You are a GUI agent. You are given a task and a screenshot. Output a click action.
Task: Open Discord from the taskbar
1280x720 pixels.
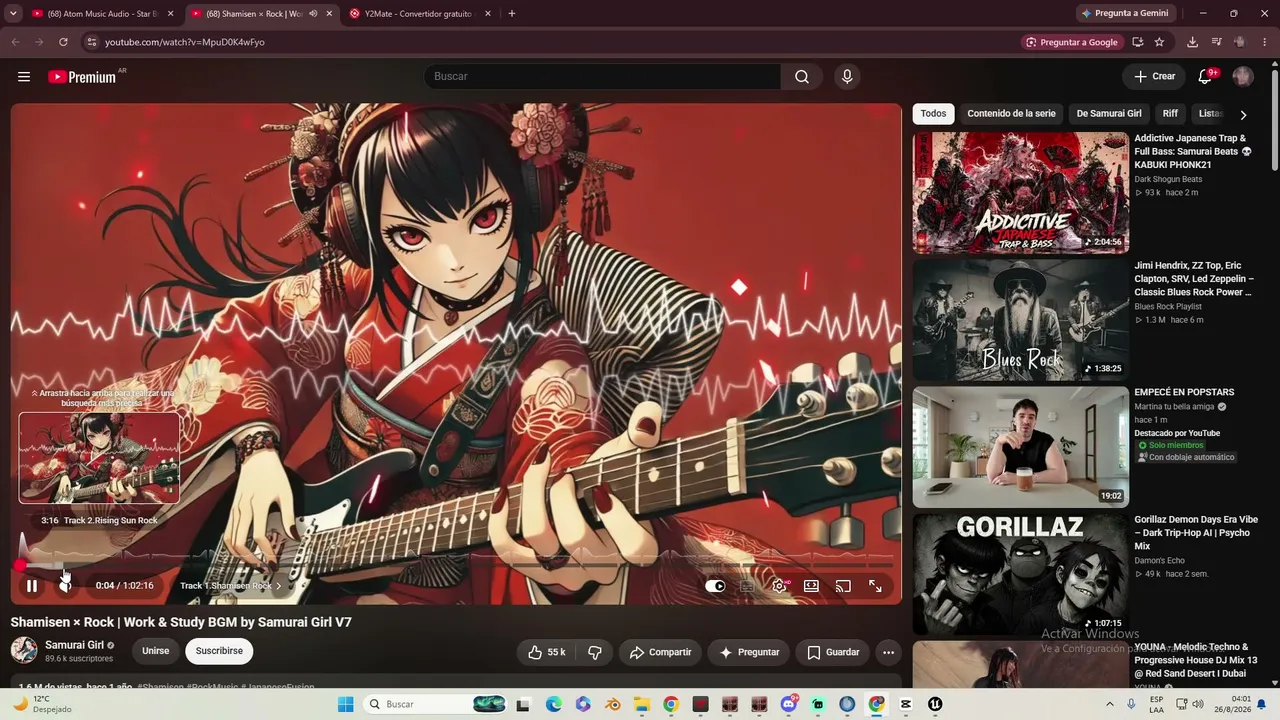tap(789, 704)
